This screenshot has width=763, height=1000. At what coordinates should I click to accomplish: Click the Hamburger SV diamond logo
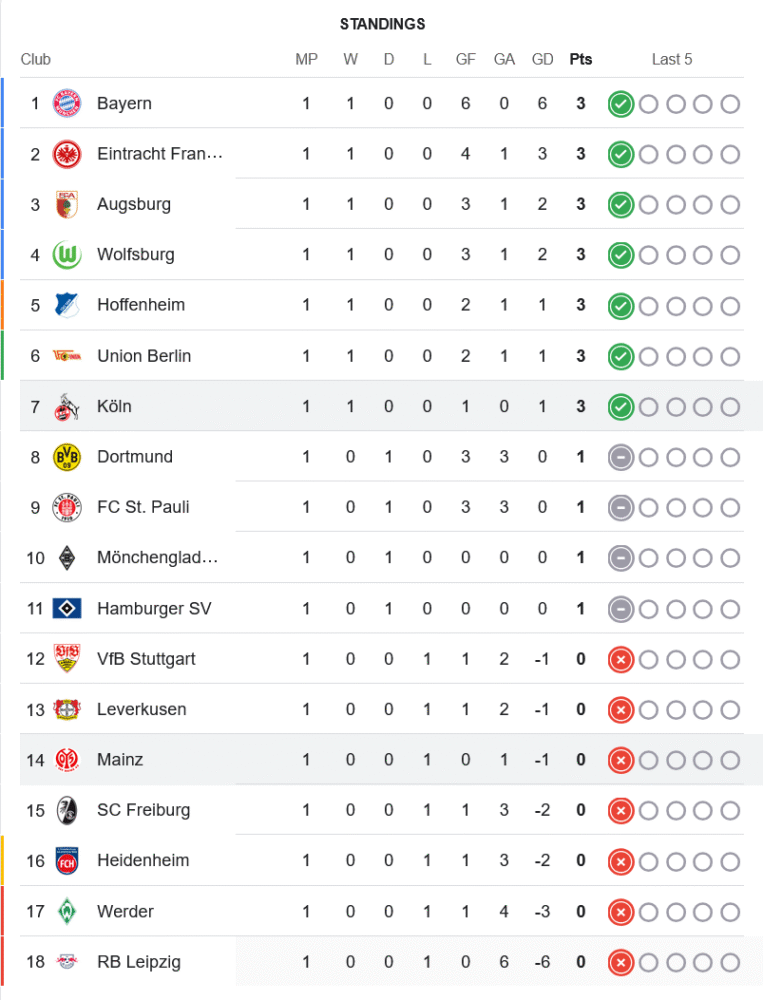(67, 608)
